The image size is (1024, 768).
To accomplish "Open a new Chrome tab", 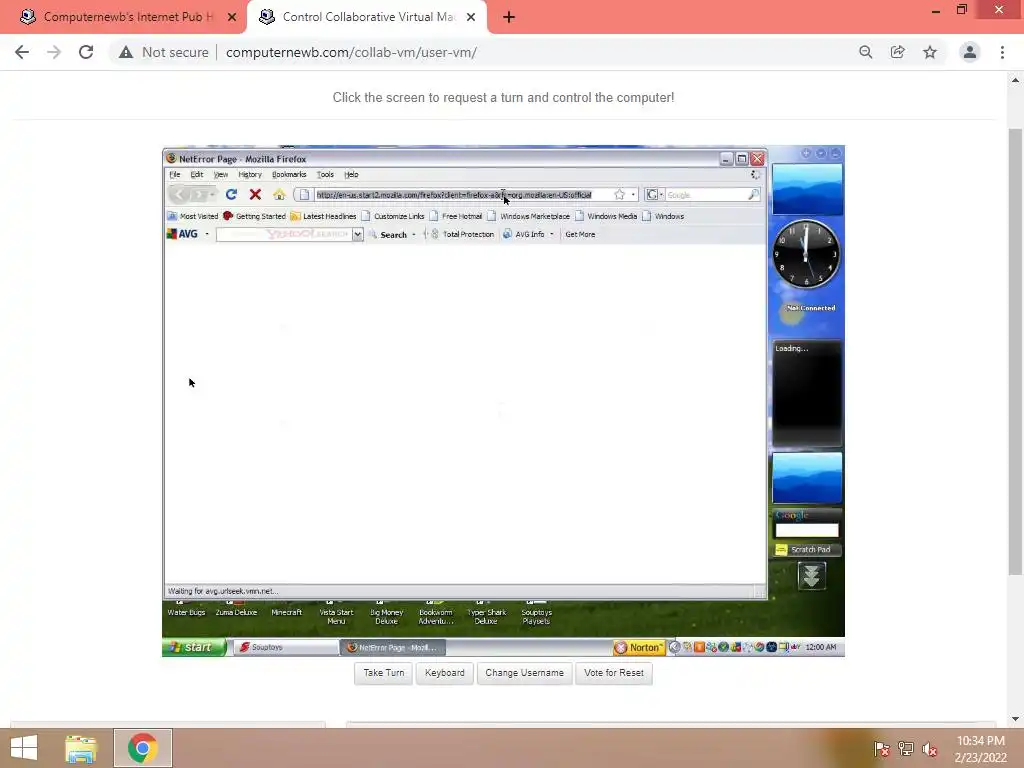I will [509, 17].
